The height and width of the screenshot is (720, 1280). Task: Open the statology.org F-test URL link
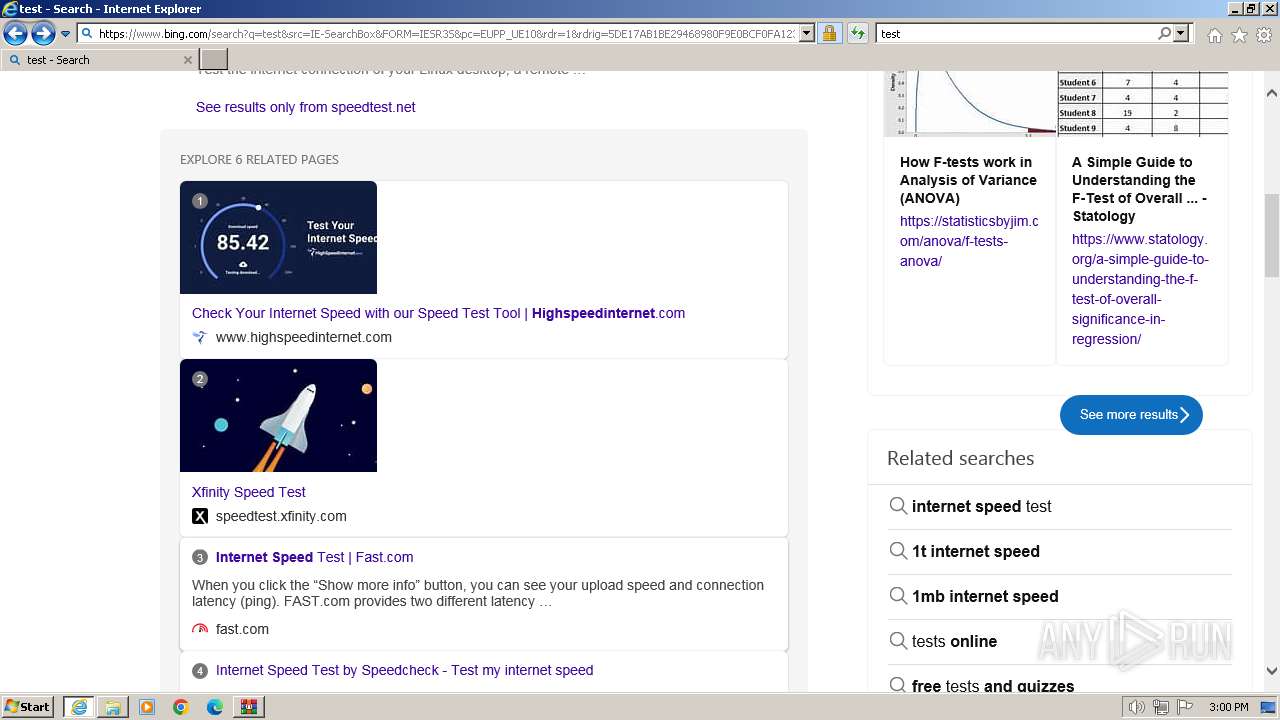pyautogui.click(x=1140, y=289)
